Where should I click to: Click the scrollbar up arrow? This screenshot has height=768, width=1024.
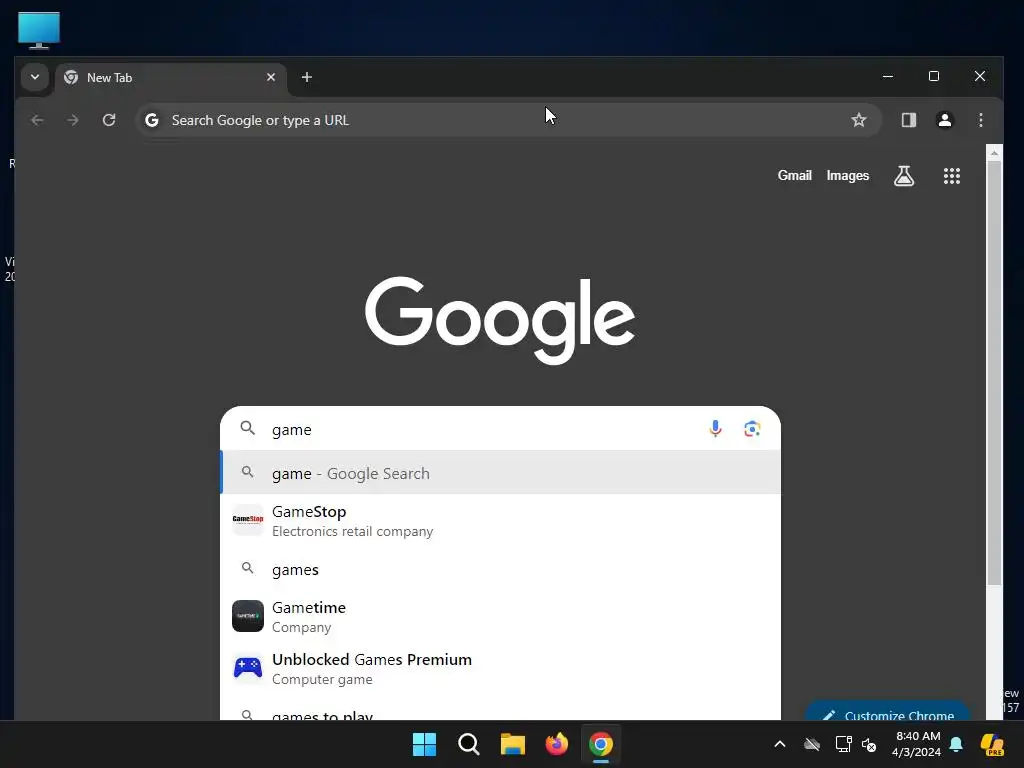[994, 153]
